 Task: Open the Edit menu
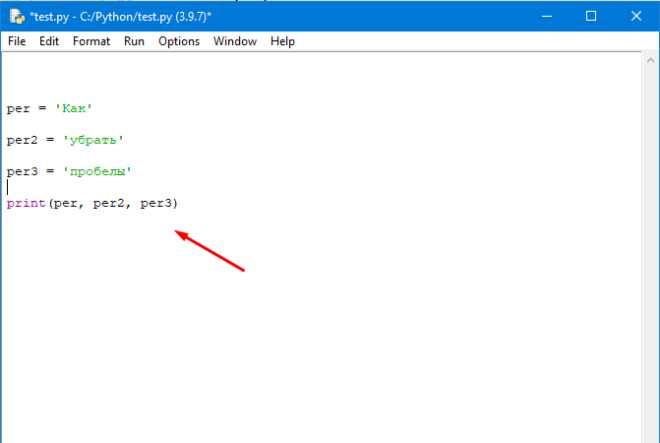pos(49,41)
